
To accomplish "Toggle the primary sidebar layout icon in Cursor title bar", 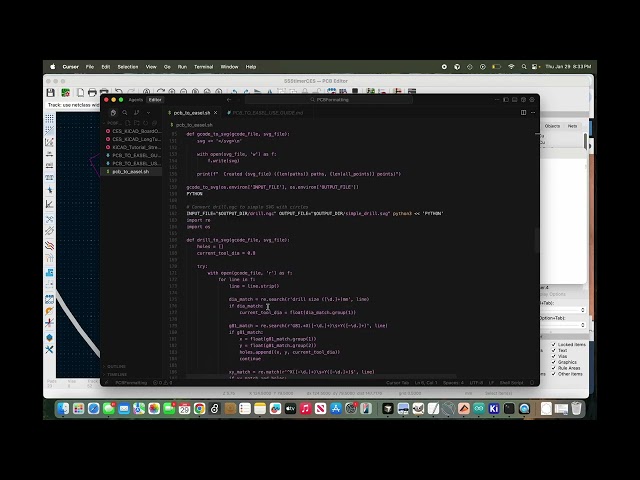I will (506, 100).
